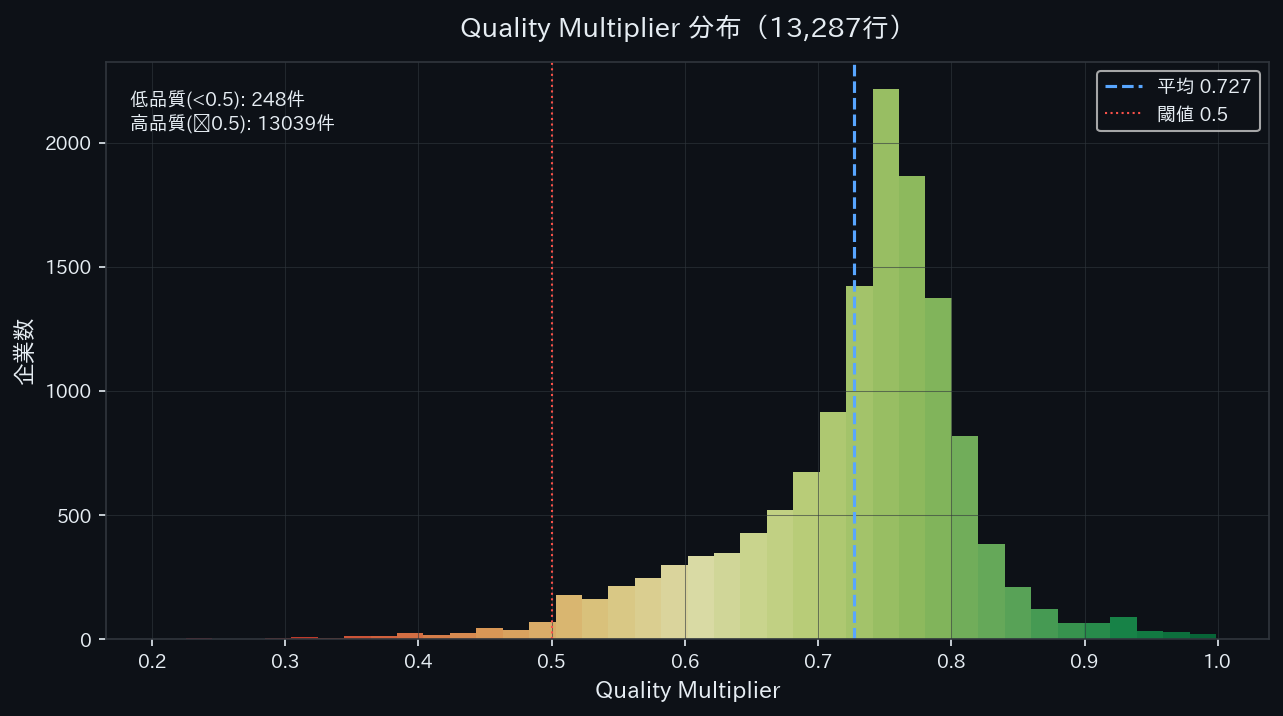Click the x-axis tick label "0.2"
Screen dimensions: 1283x716
pos(152,661)
